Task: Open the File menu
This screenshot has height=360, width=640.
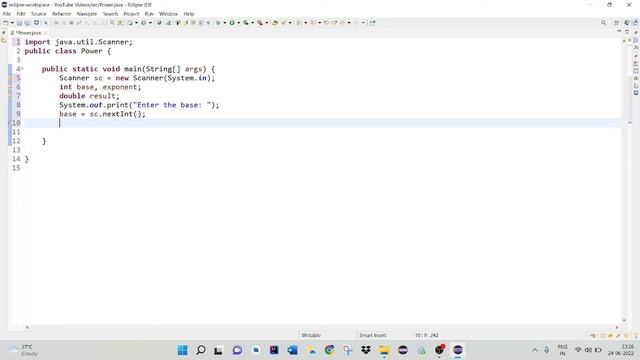Action: click(x=7, y=14)
